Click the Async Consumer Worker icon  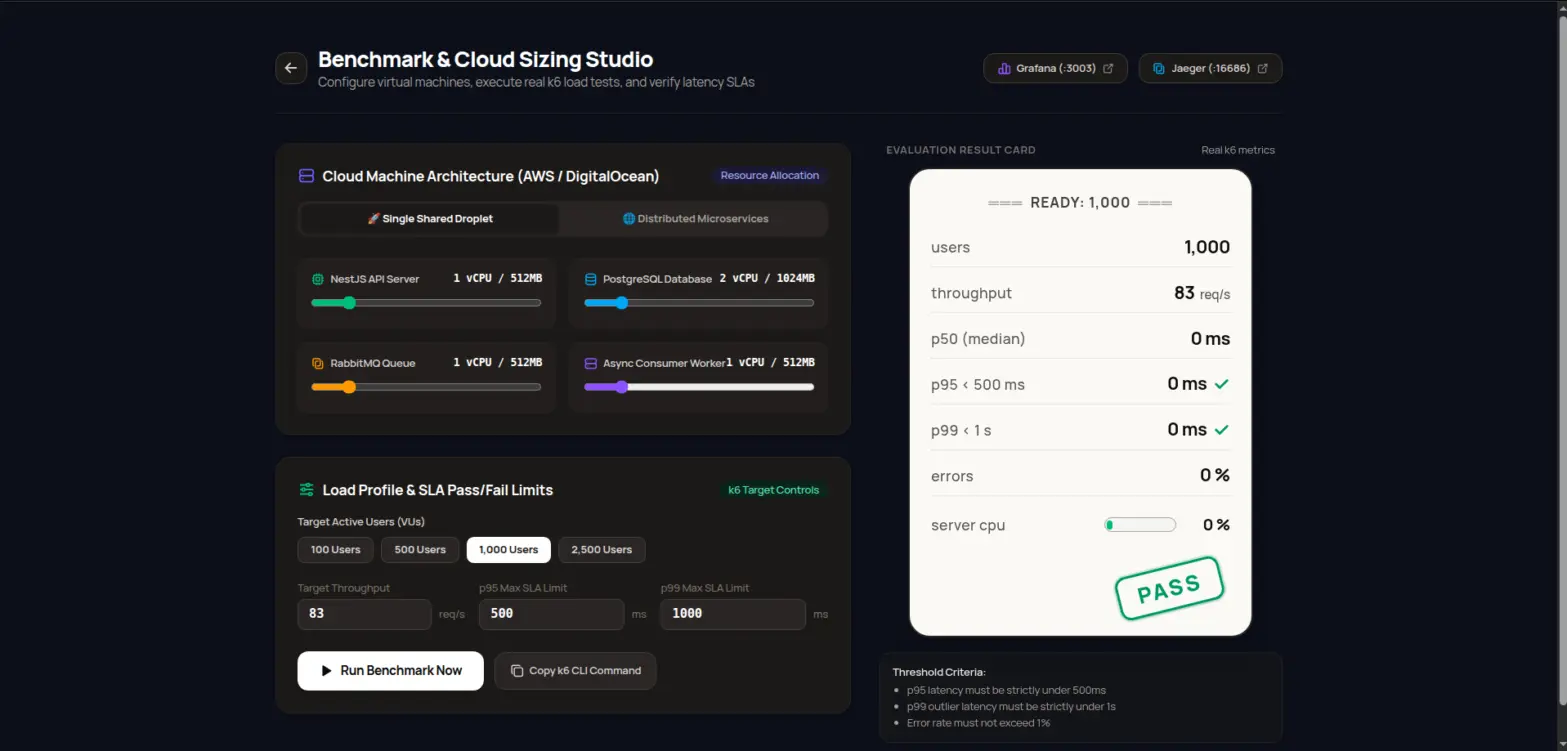pos(591,363)
